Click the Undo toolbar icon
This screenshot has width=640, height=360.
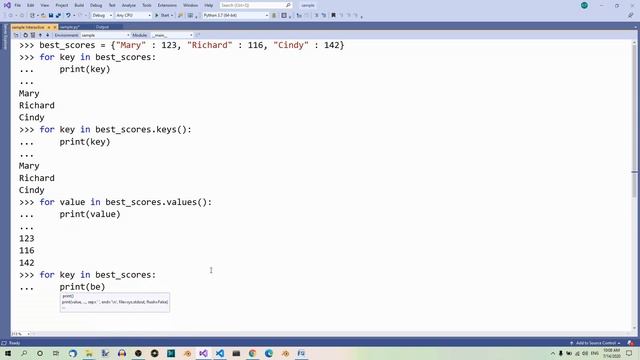68,15
